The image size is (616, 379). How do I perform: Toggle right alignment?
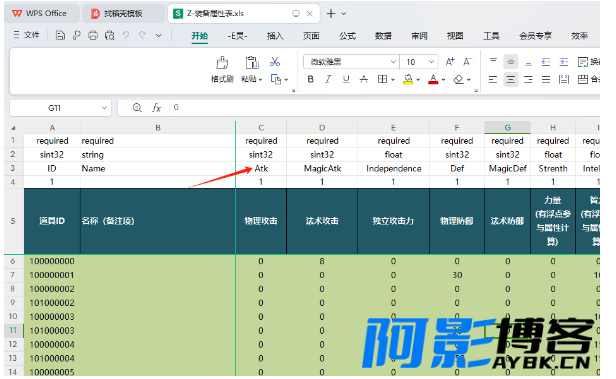click(x=528, y=79)
